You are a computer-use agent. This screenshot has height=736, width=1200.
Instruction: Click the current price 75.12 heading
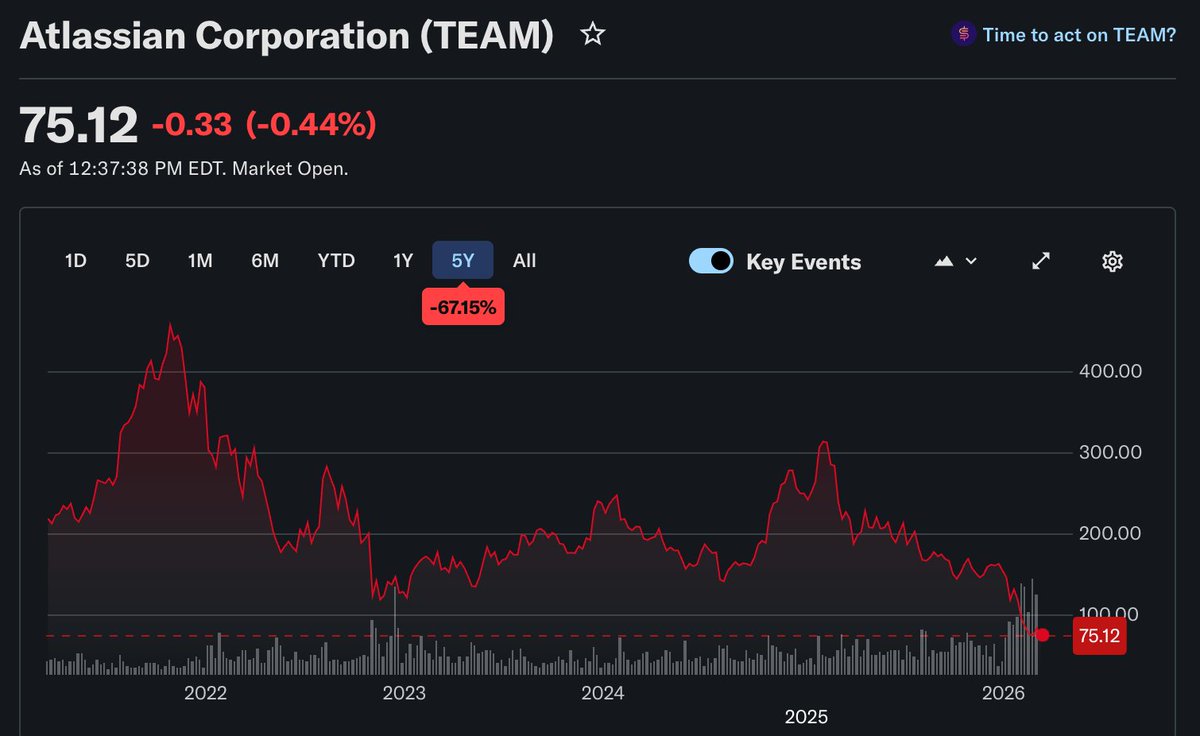[x=79, y=125]
